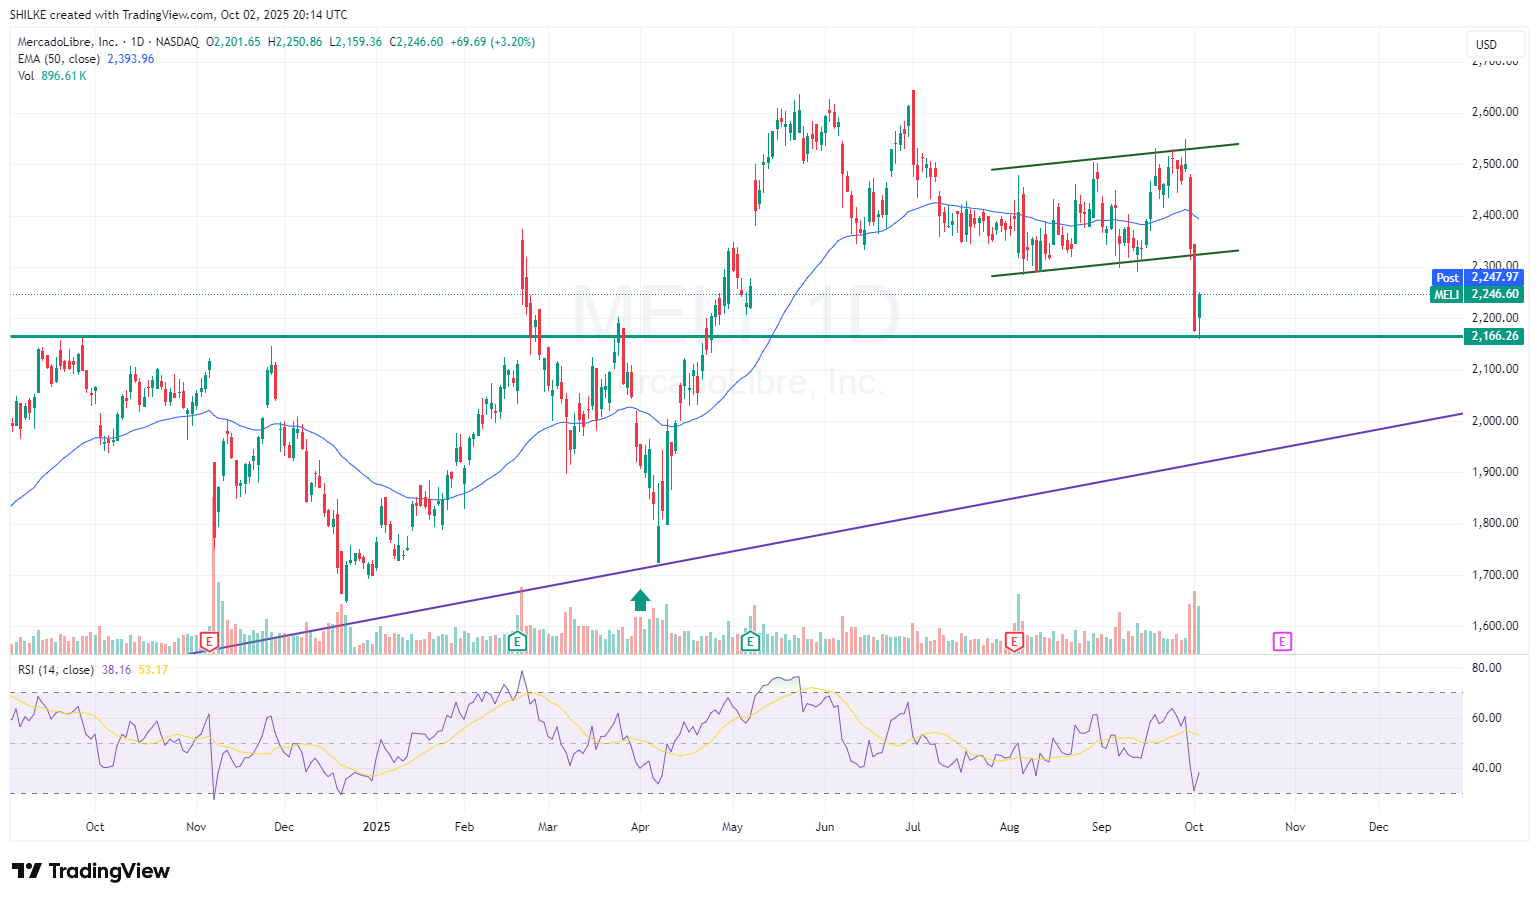
Task: Click the RSI (14, close) indicator legend
Action: (x=56, y=670)
